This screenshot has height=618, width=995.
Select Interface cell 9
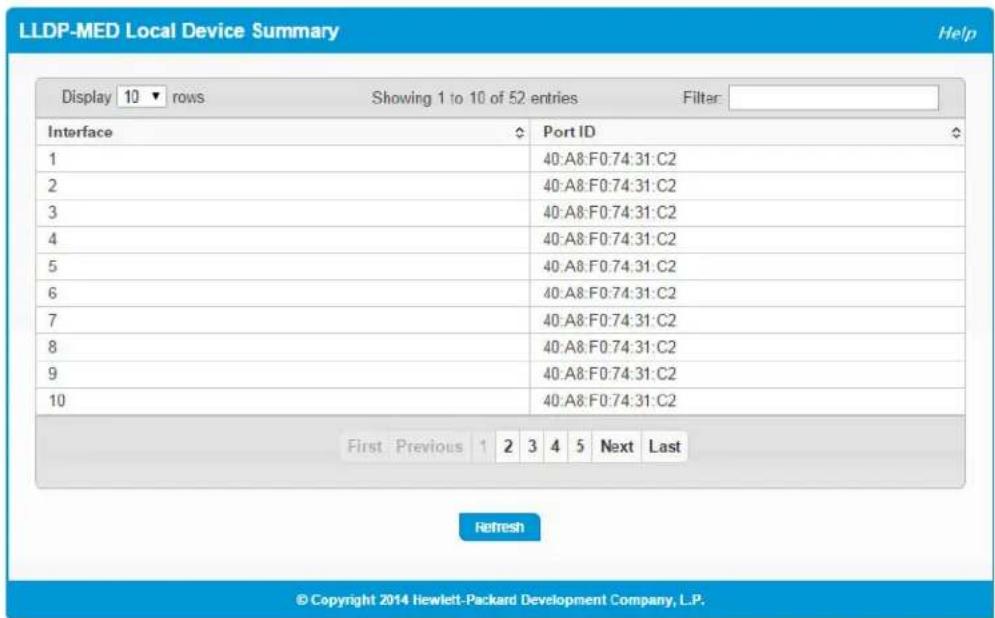click(283, 374)
